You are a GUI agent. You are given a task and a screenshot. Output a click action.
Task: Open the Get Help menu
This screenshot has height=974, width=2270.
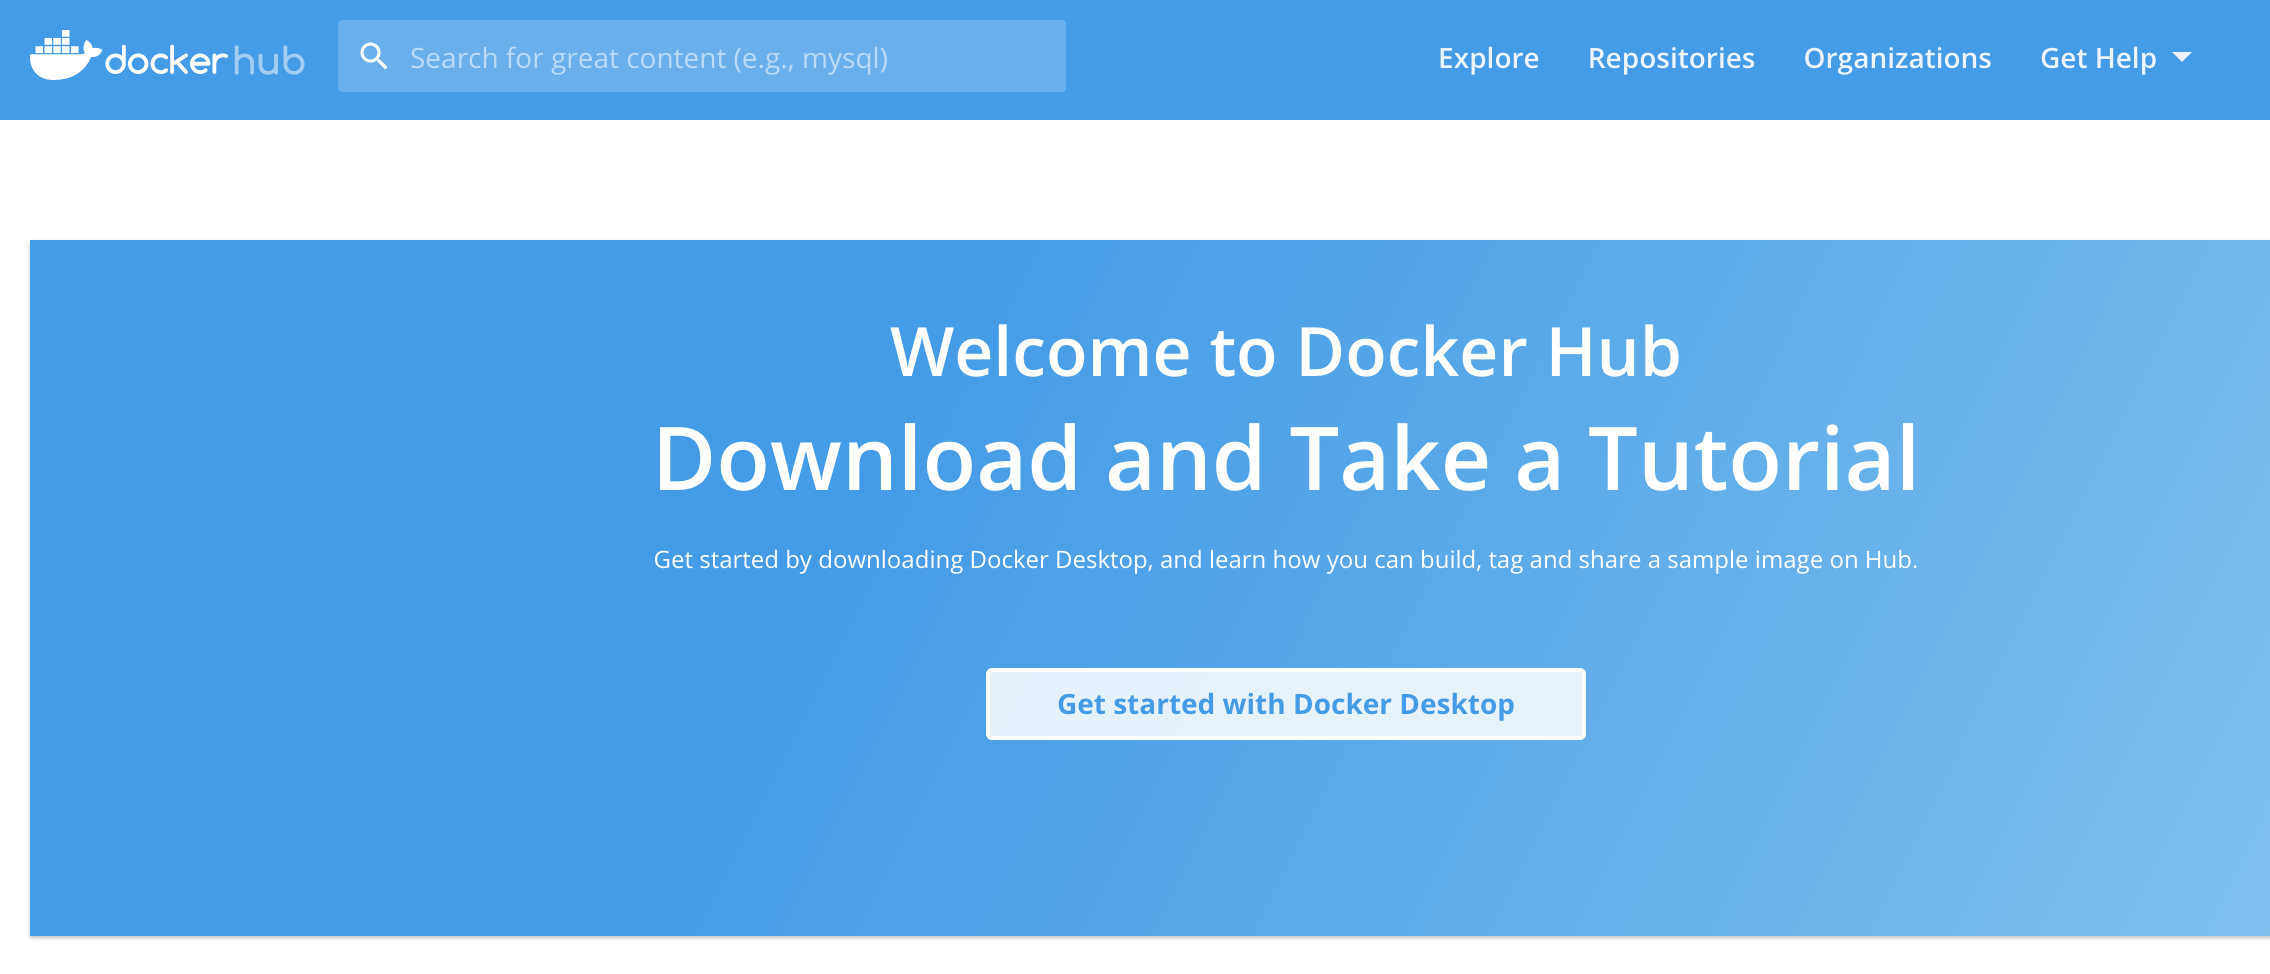tap(2115, 58)
